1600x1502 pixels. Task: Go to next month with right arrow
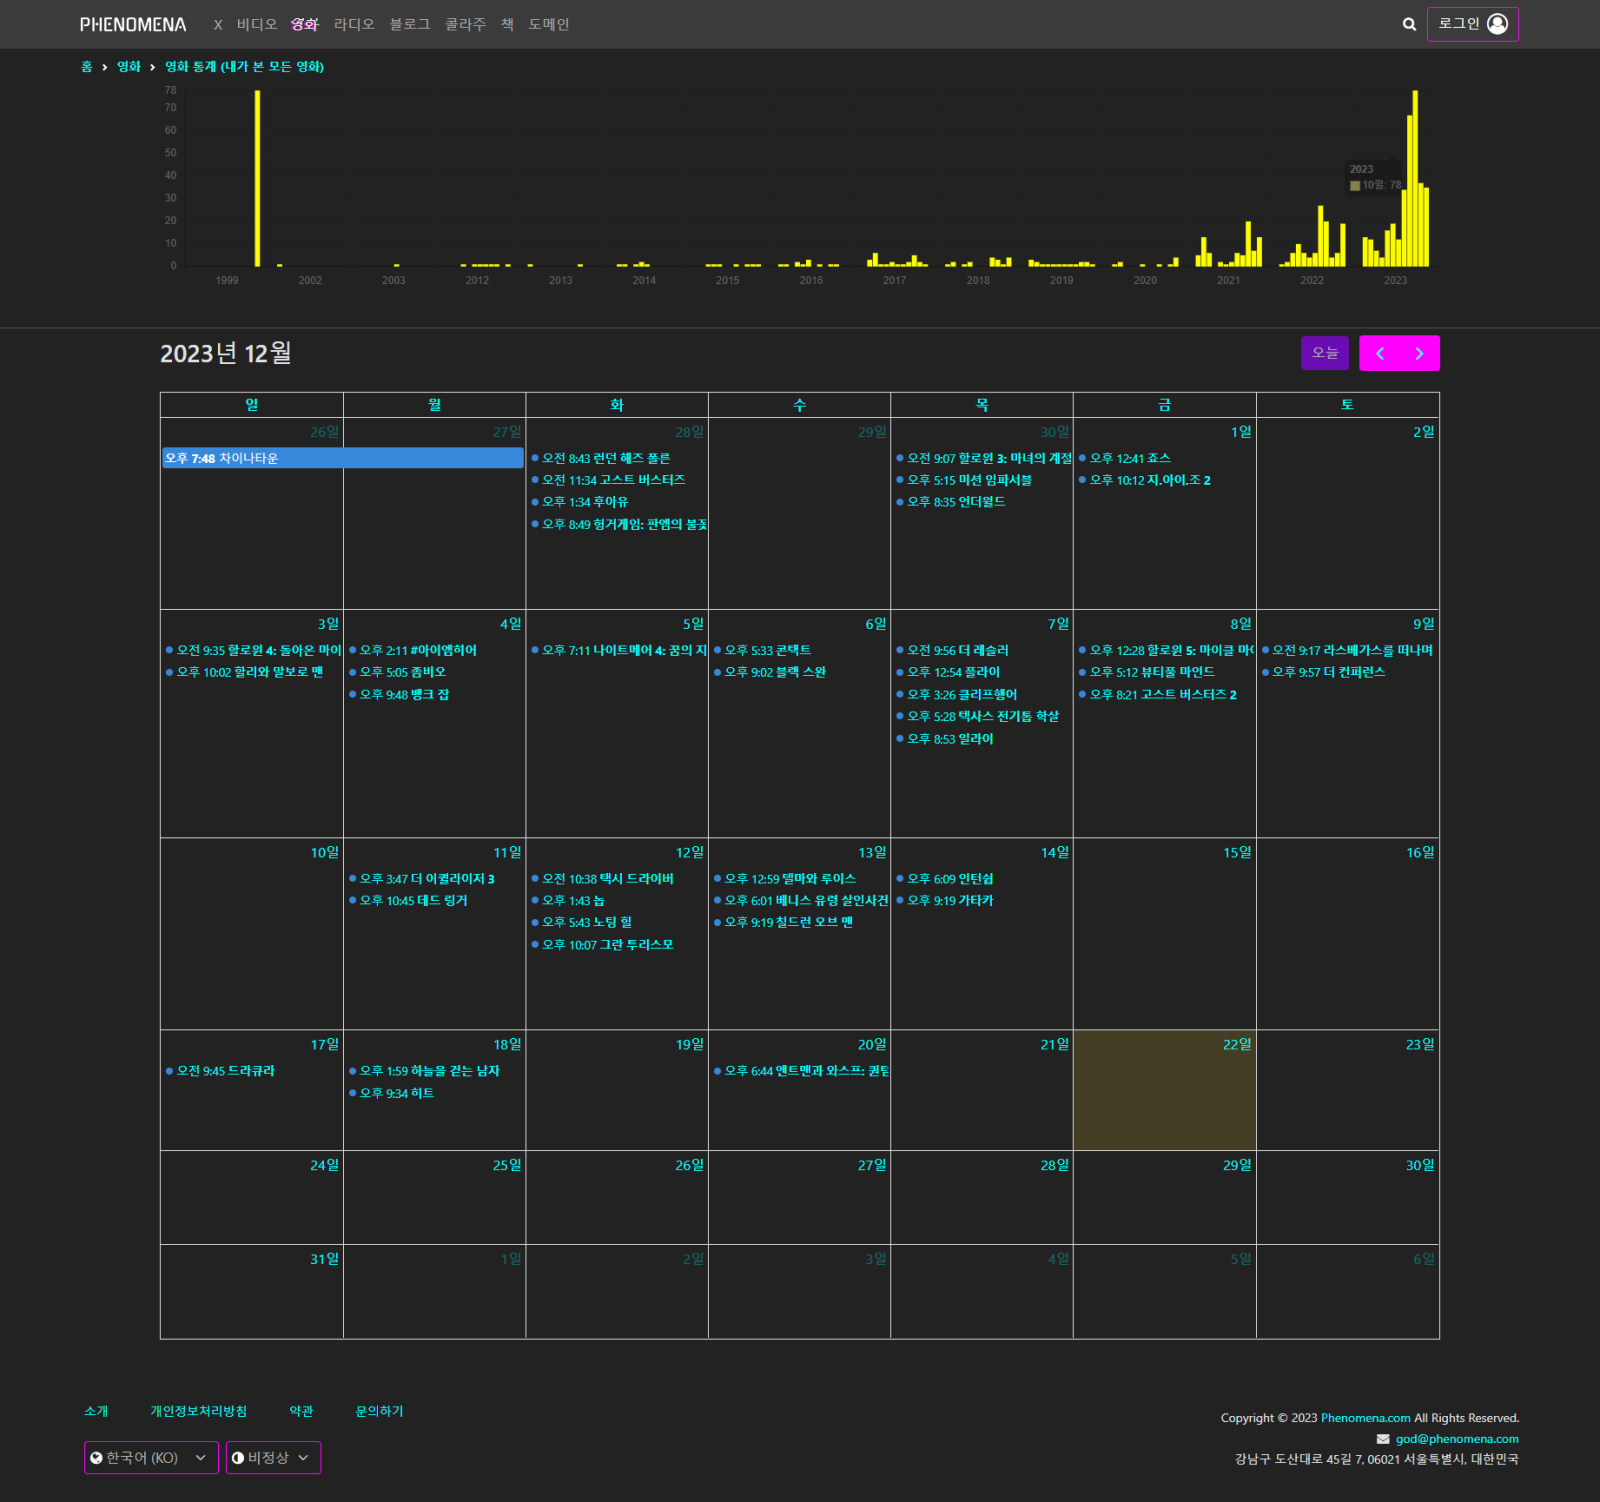coord(1419,353)
